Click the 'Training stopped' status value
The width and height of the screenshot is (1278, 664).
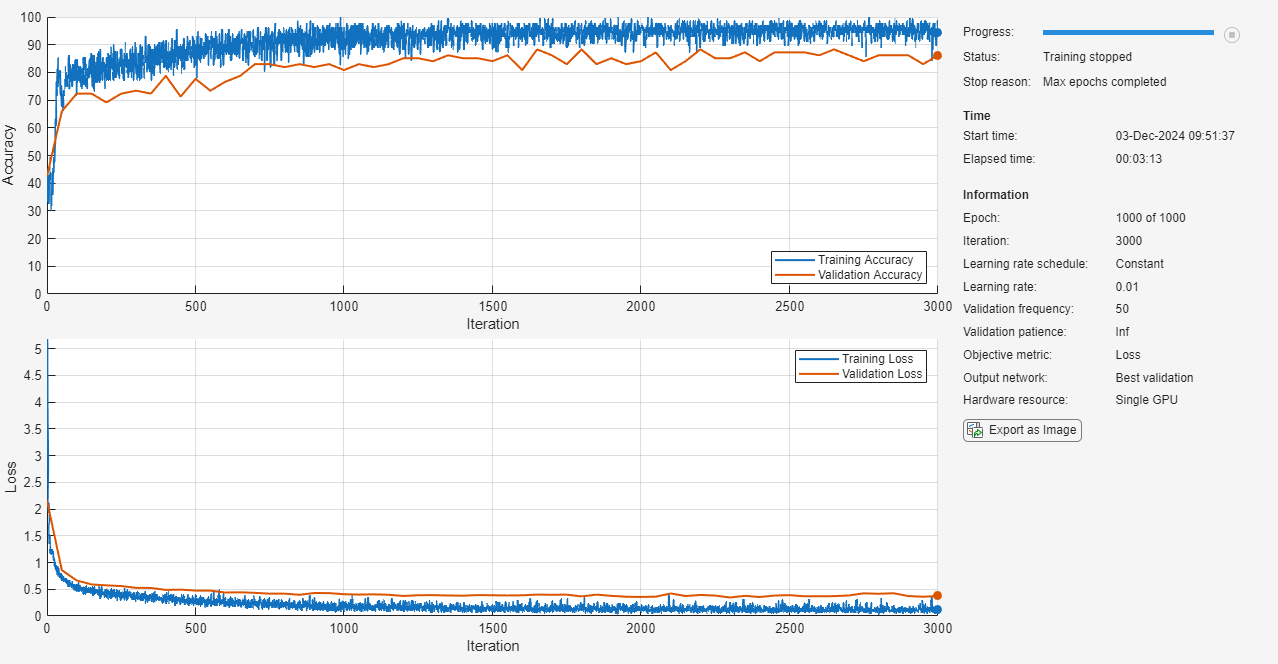click(x=1087, y=57)
